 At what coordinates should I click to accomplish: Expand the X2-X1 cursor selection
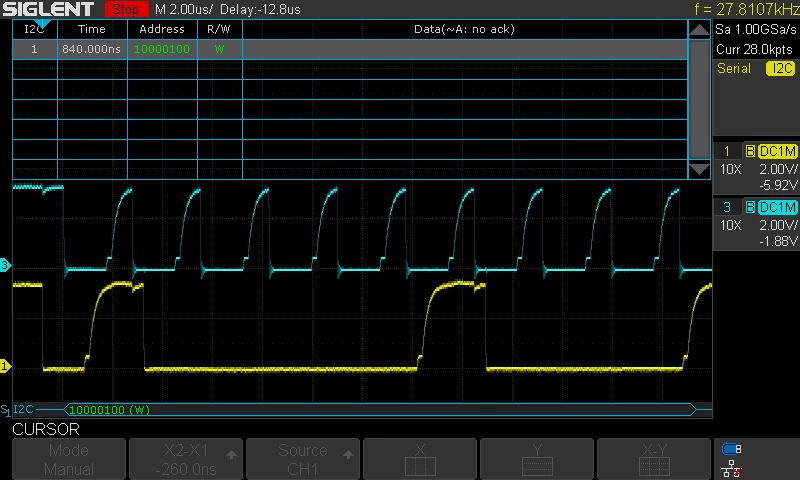pyautogui.click(x=186, y=459)
